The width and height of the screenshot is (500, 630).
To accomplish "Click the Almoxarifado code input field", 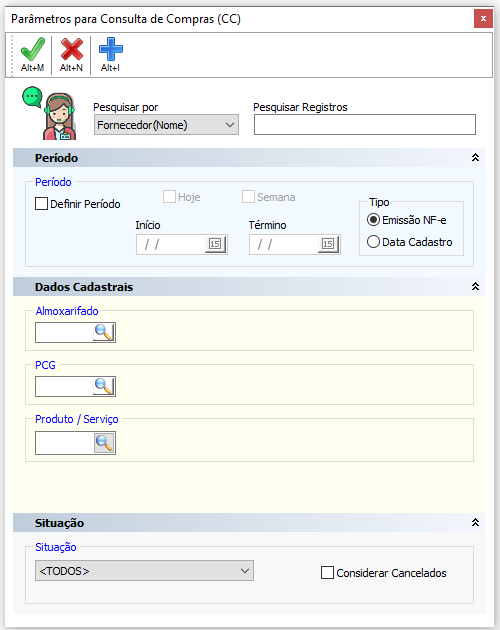I will pos(64,333).
